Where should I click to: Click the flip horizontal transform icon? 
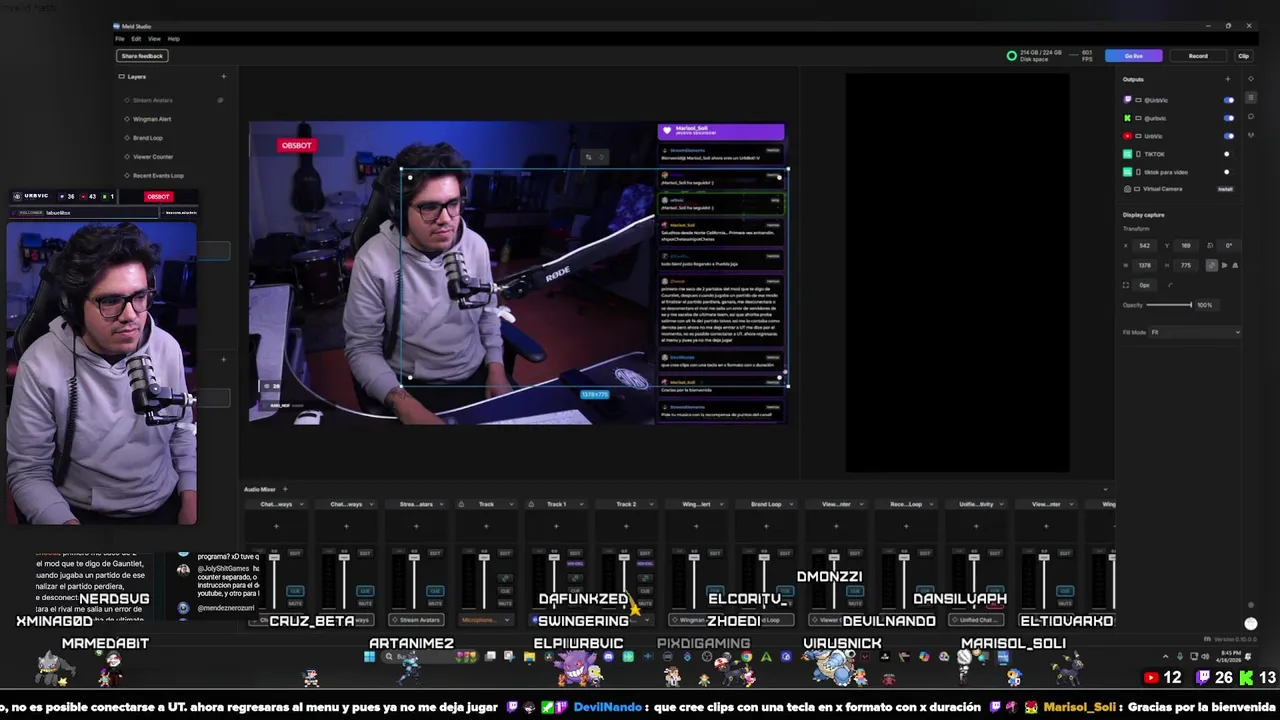[x=1224, y=265]
